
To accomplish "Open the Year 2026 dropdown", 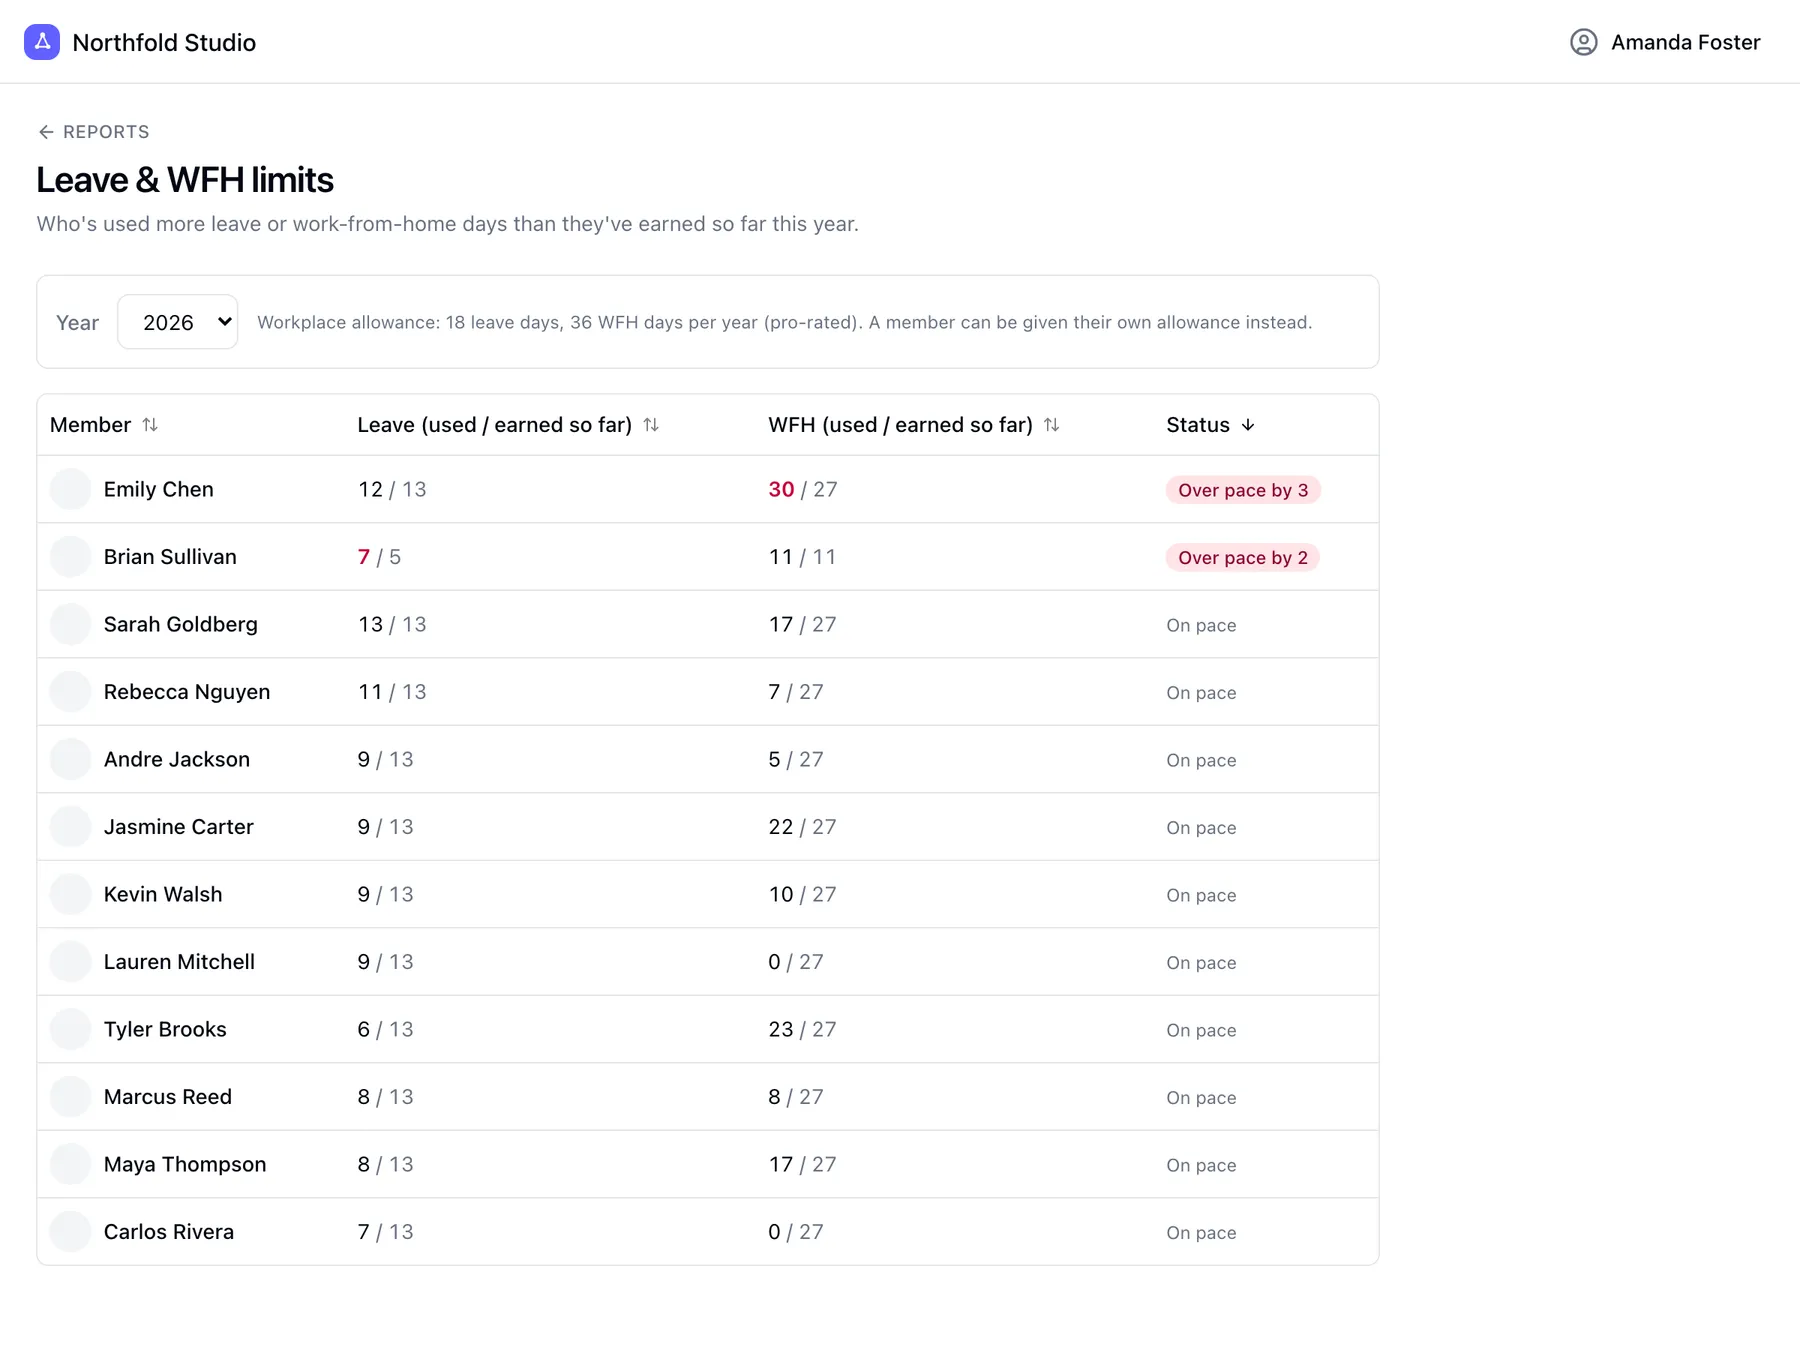I will (x=178, y=322).
